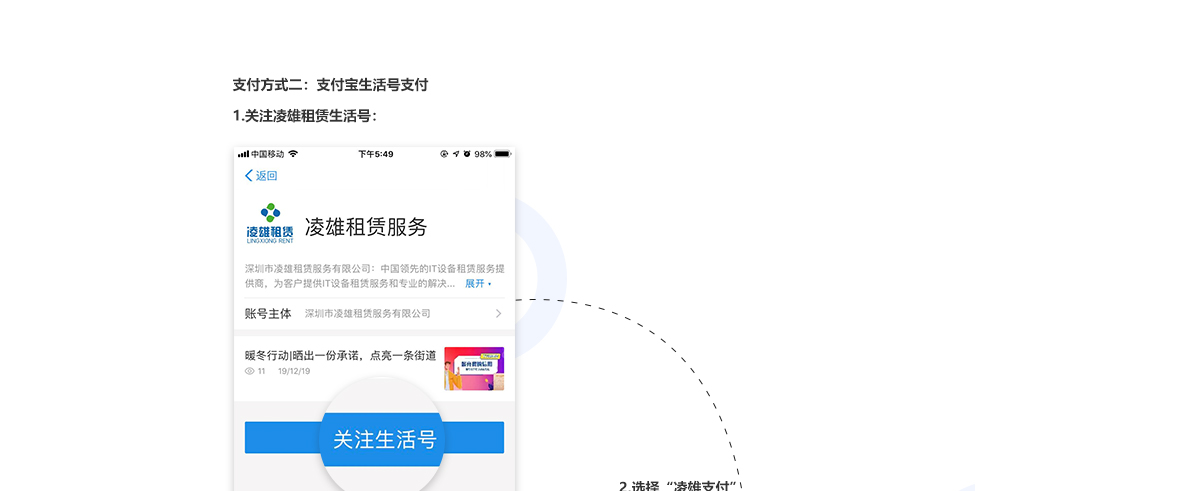Click the Wi-Fi icon in status bar
Viewport: 1200px width, 491px height.
[x=293, y=154]
